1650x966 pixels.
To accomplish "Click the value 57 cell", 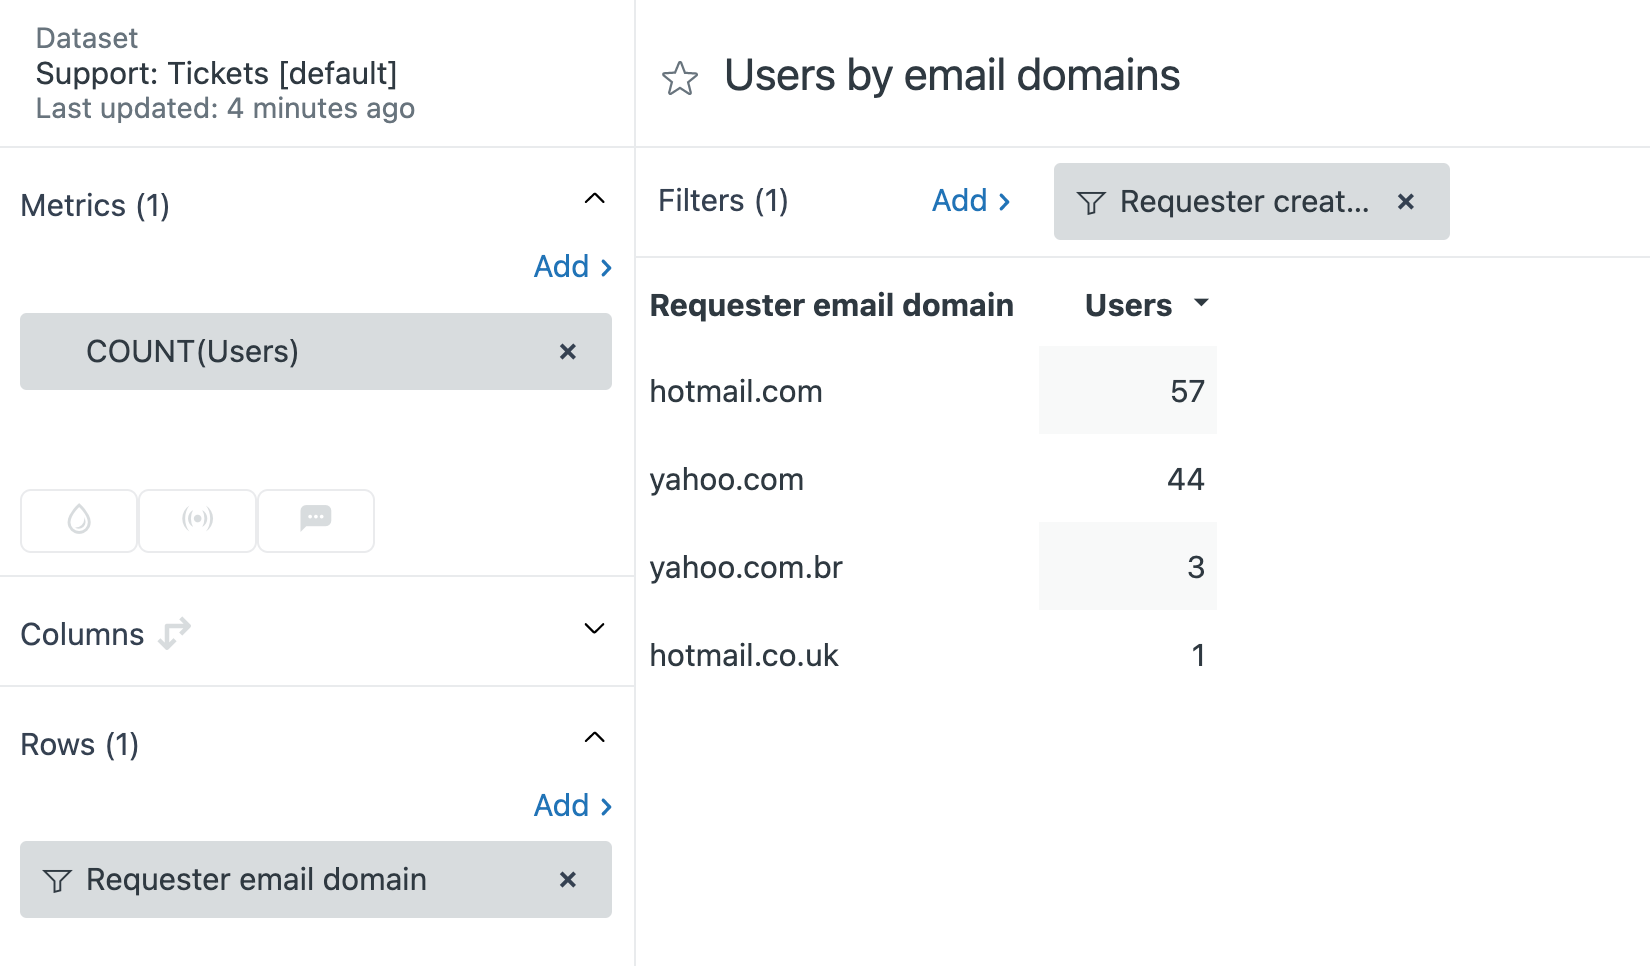I will pos(1128,390).
